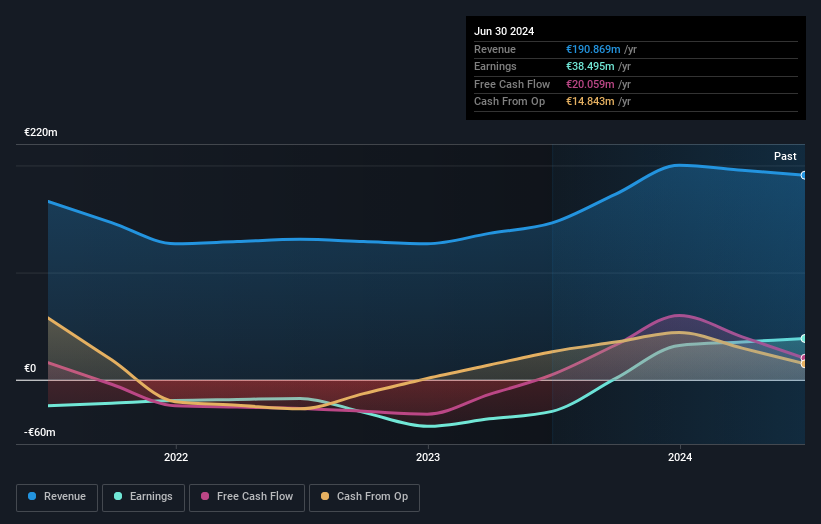This screenshot has width=821, height=524.
Task: Click the -€60m y-axis label
Action: tap(40, 432)
